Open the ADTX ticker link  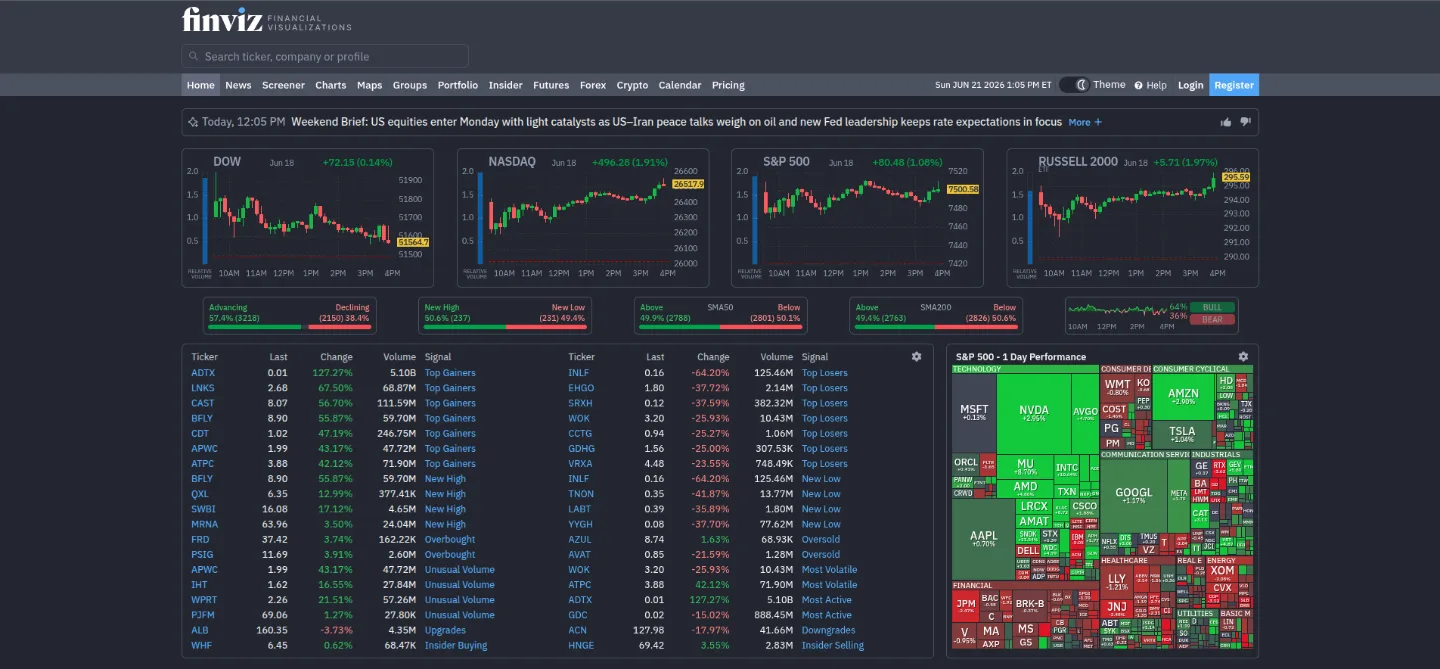click(x=203, y=373)
